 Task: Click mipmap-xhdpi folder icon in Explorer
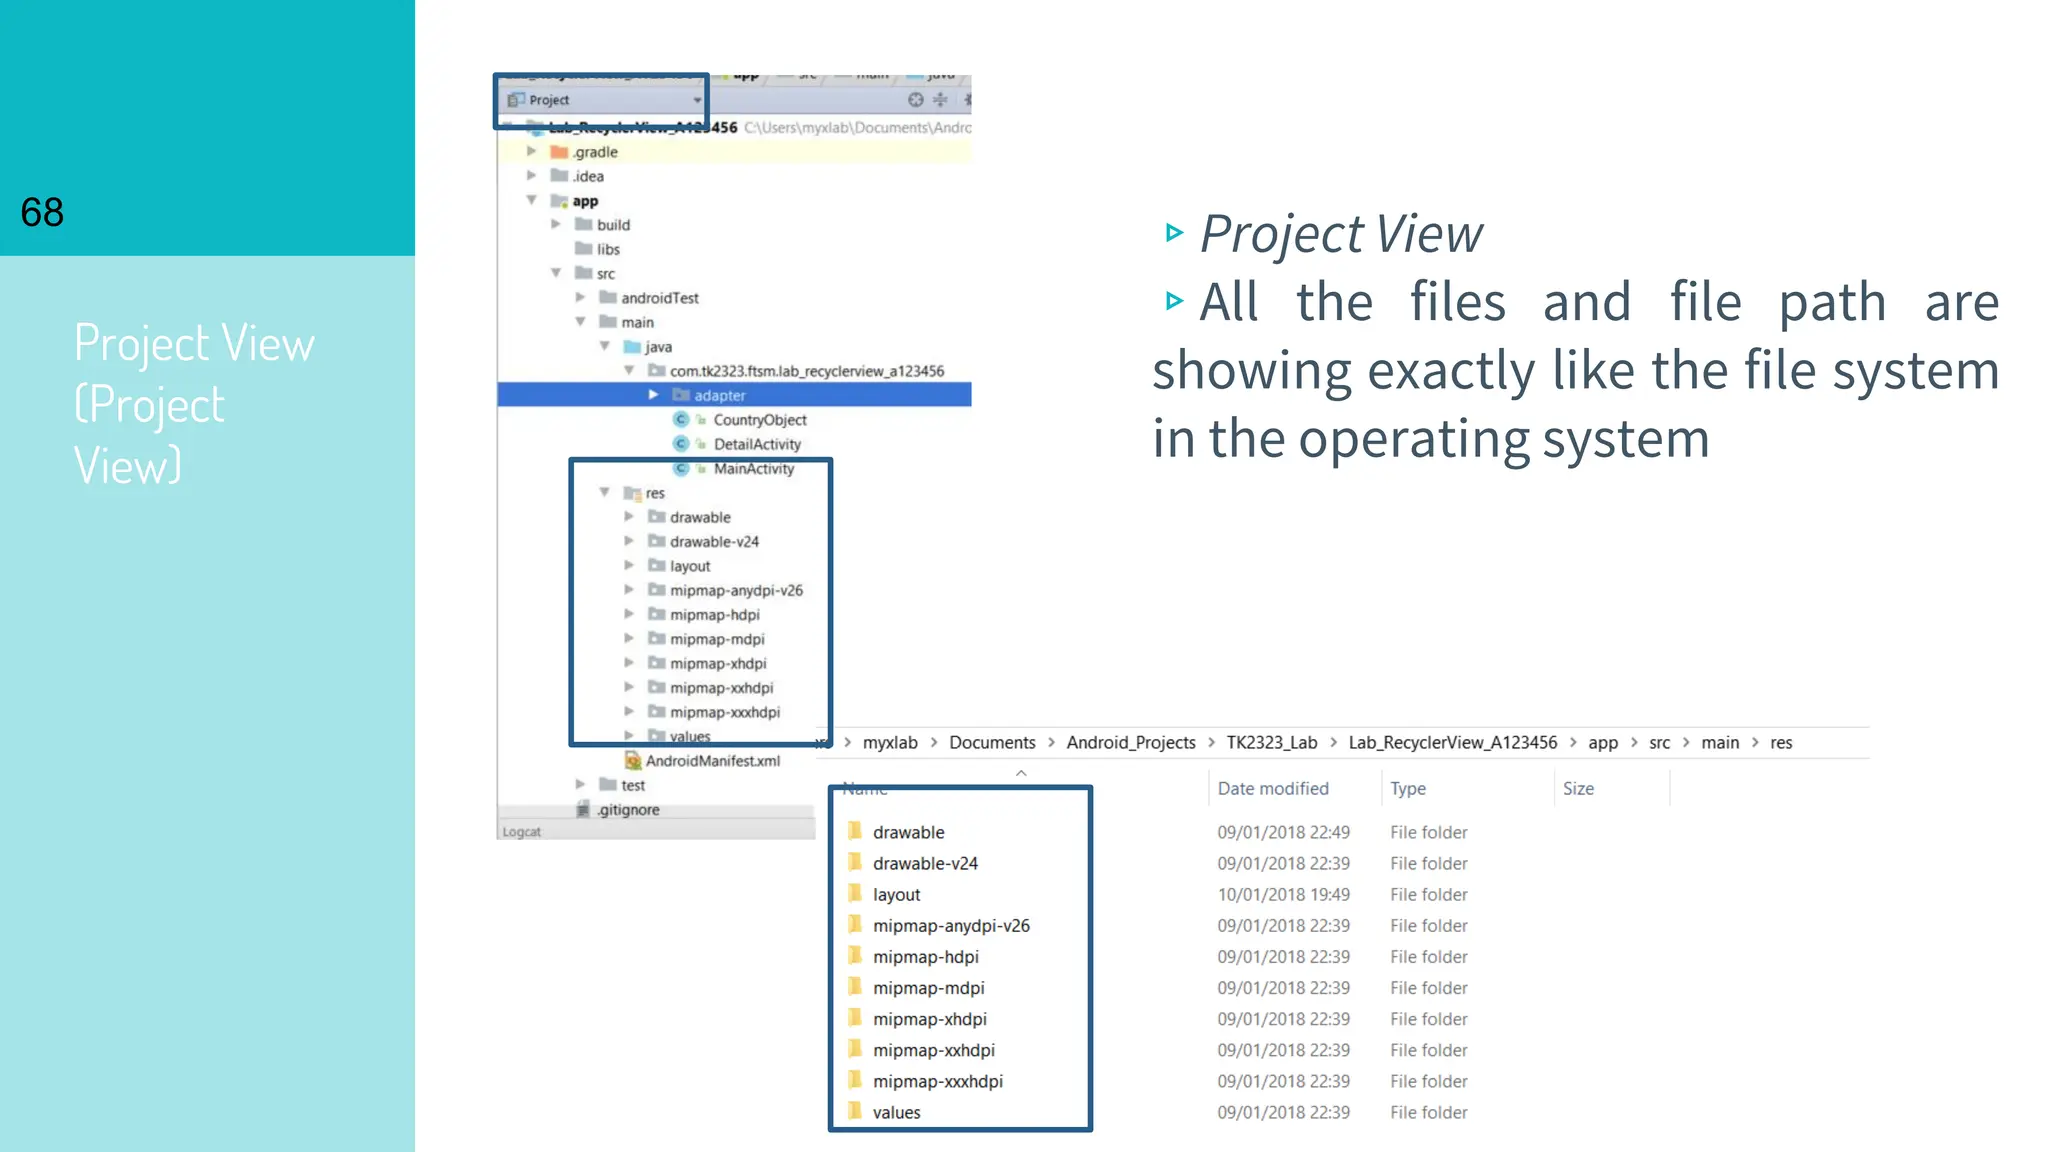(855, 1018)
